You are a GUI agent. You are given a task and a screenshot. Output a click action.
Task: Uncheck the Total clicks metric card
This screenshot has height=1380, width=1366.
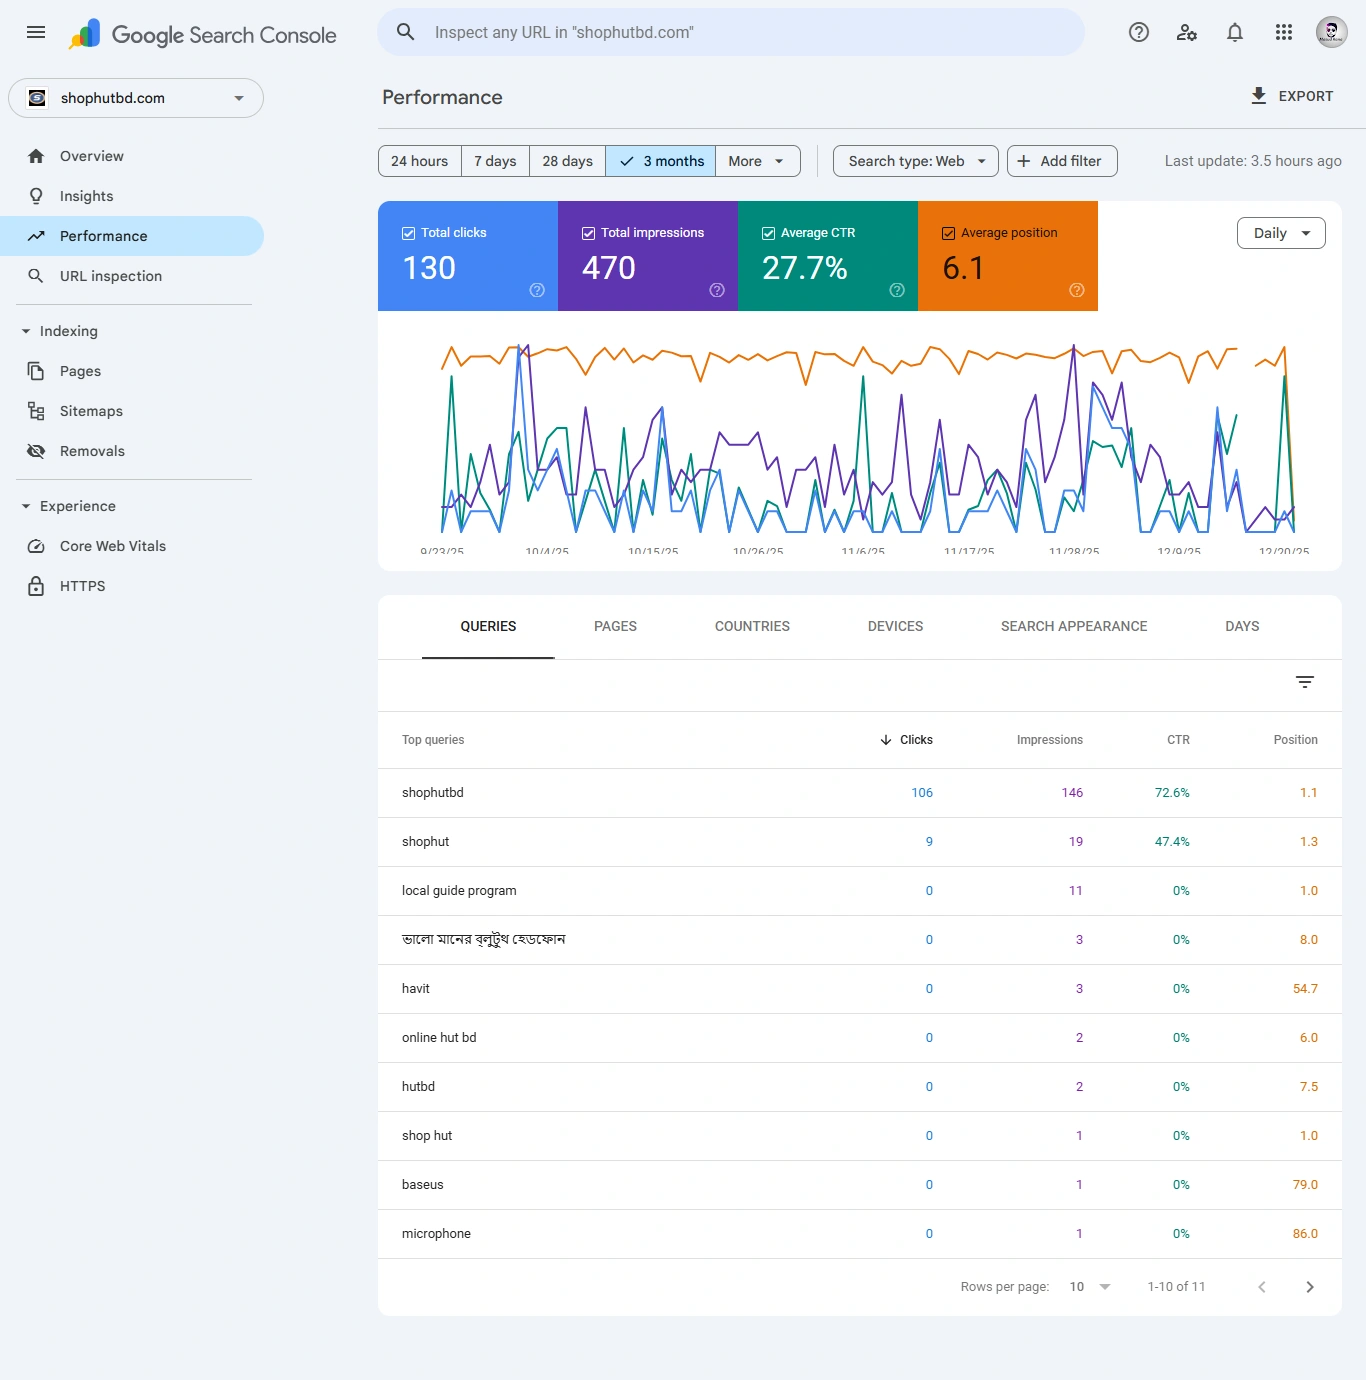coord(408,232)
